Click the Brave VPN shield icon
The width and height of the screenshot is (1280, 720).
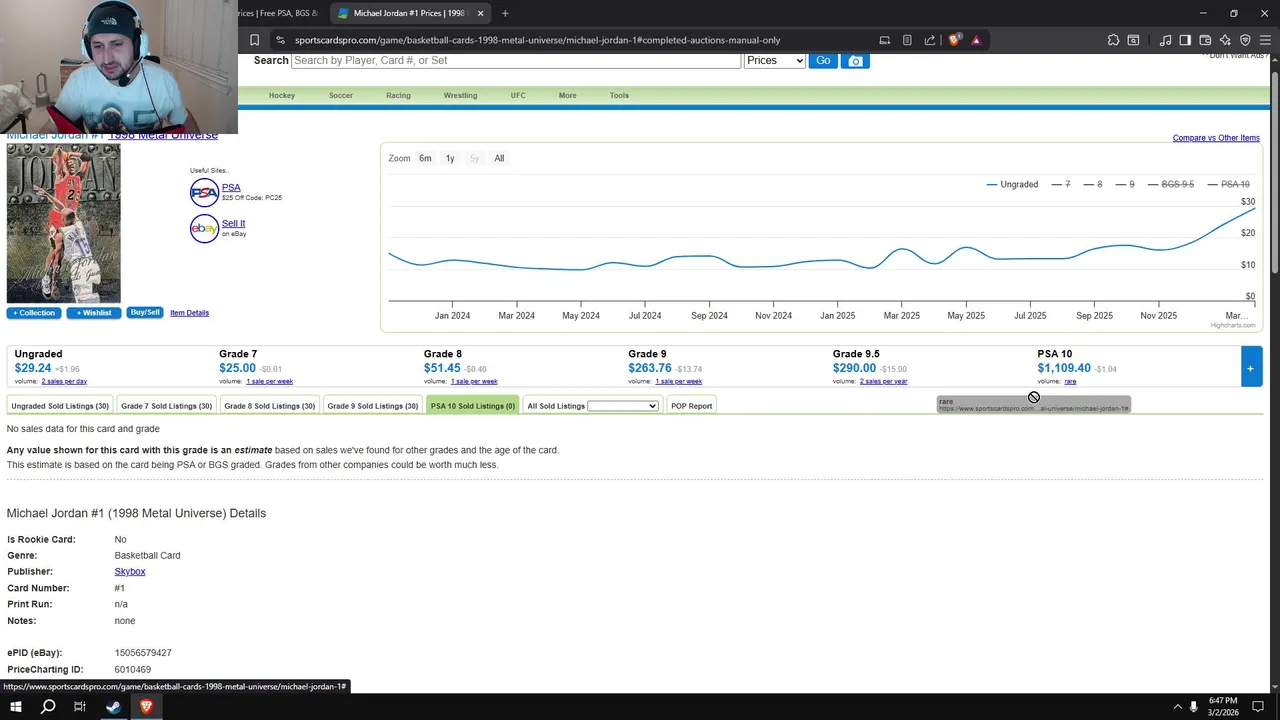[x=1245, y=40]
